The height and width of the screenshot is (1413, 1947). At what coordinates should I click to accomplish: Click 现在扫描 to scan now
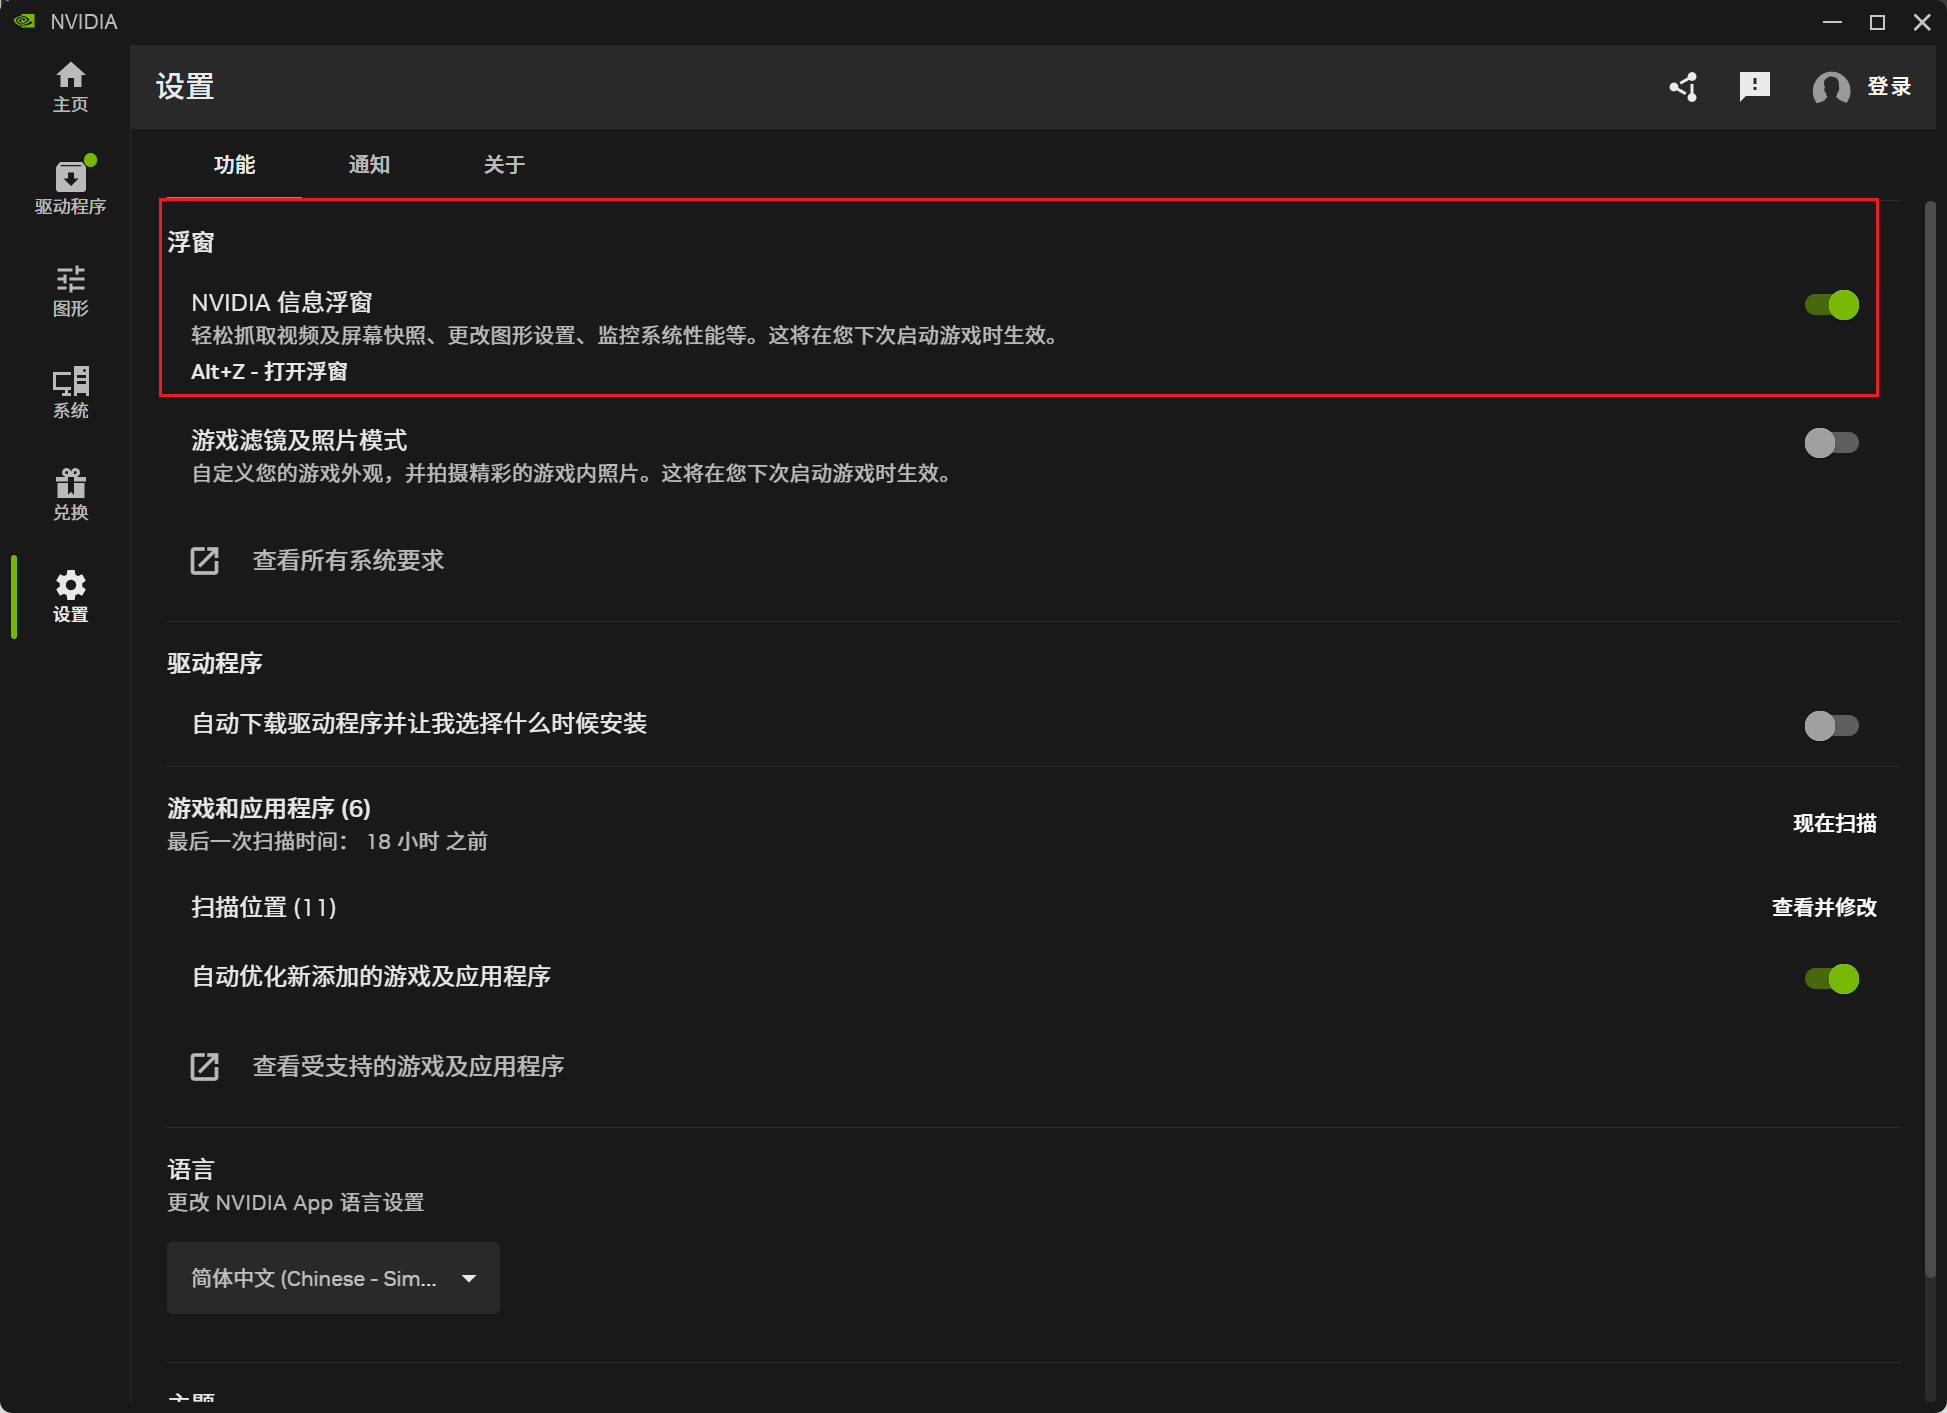click(1834, 823)
